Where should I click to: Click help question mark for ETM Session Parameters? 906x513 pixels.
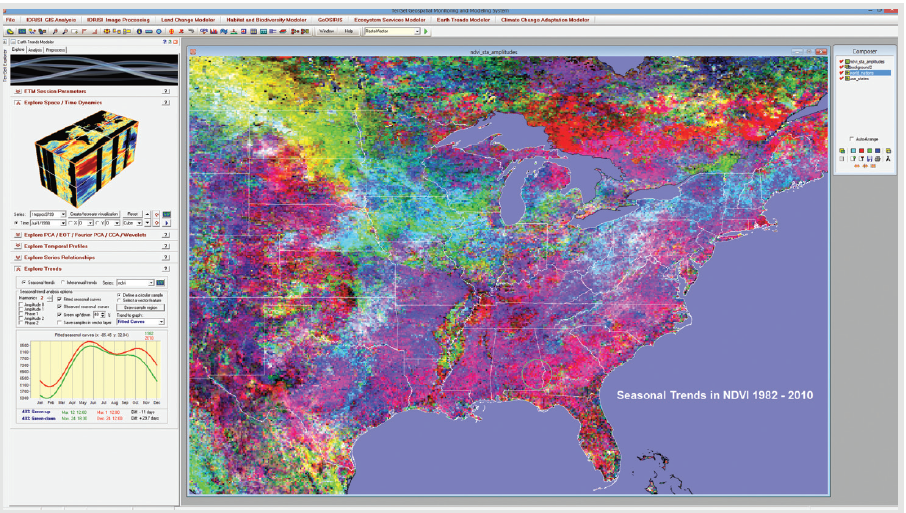click(165, 91)
